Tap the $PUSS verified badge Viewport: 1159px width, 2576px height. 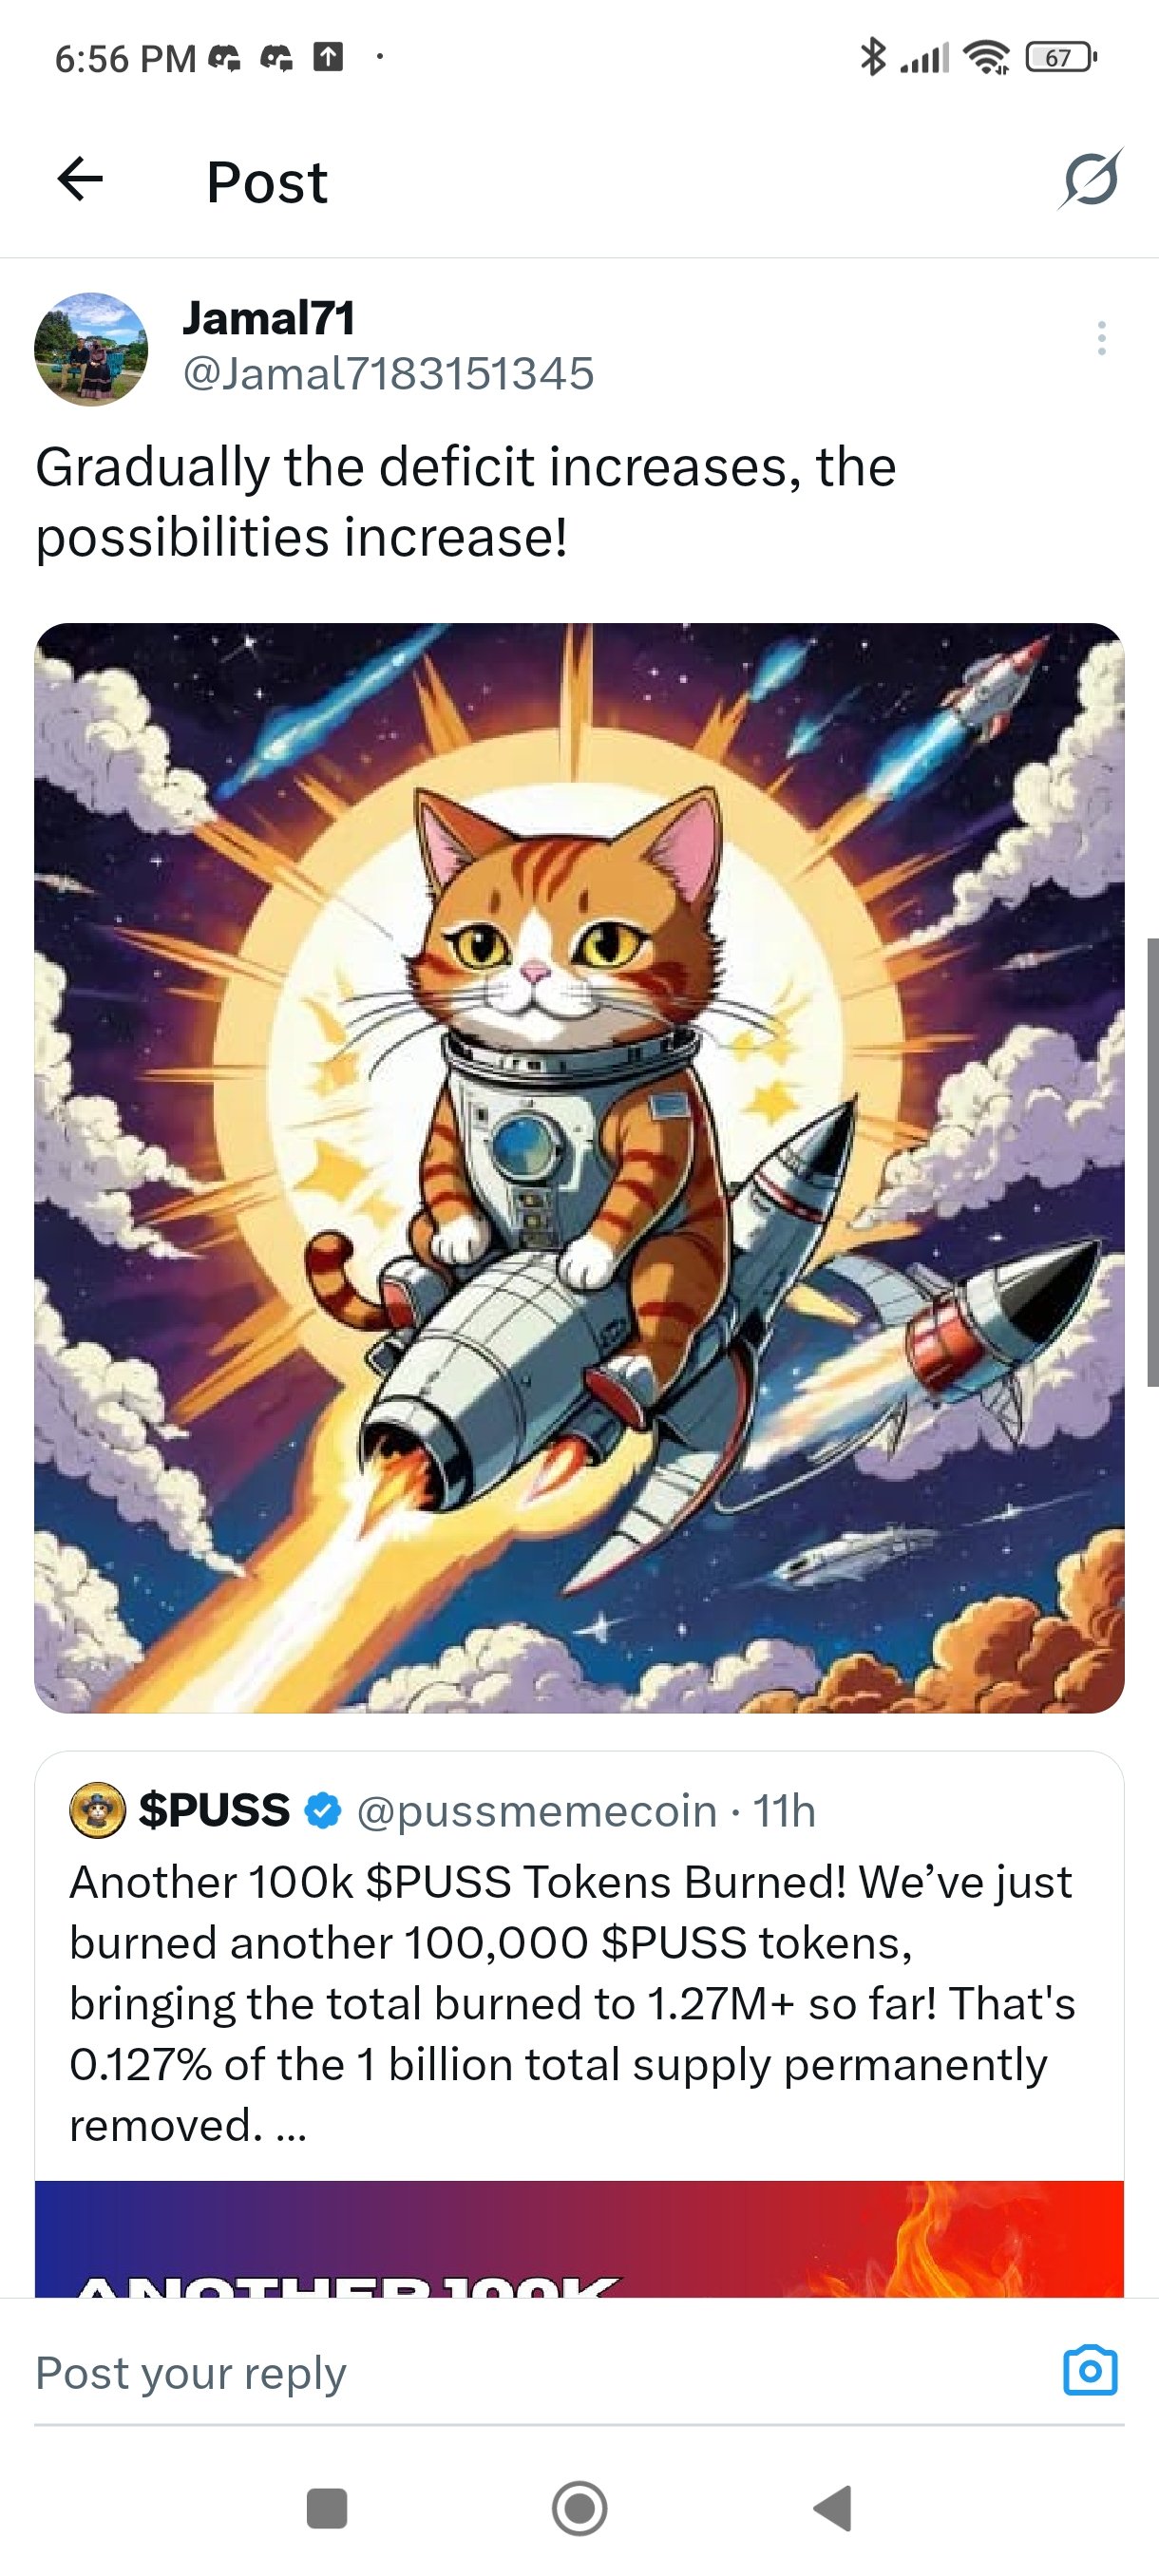point(322,1811)
